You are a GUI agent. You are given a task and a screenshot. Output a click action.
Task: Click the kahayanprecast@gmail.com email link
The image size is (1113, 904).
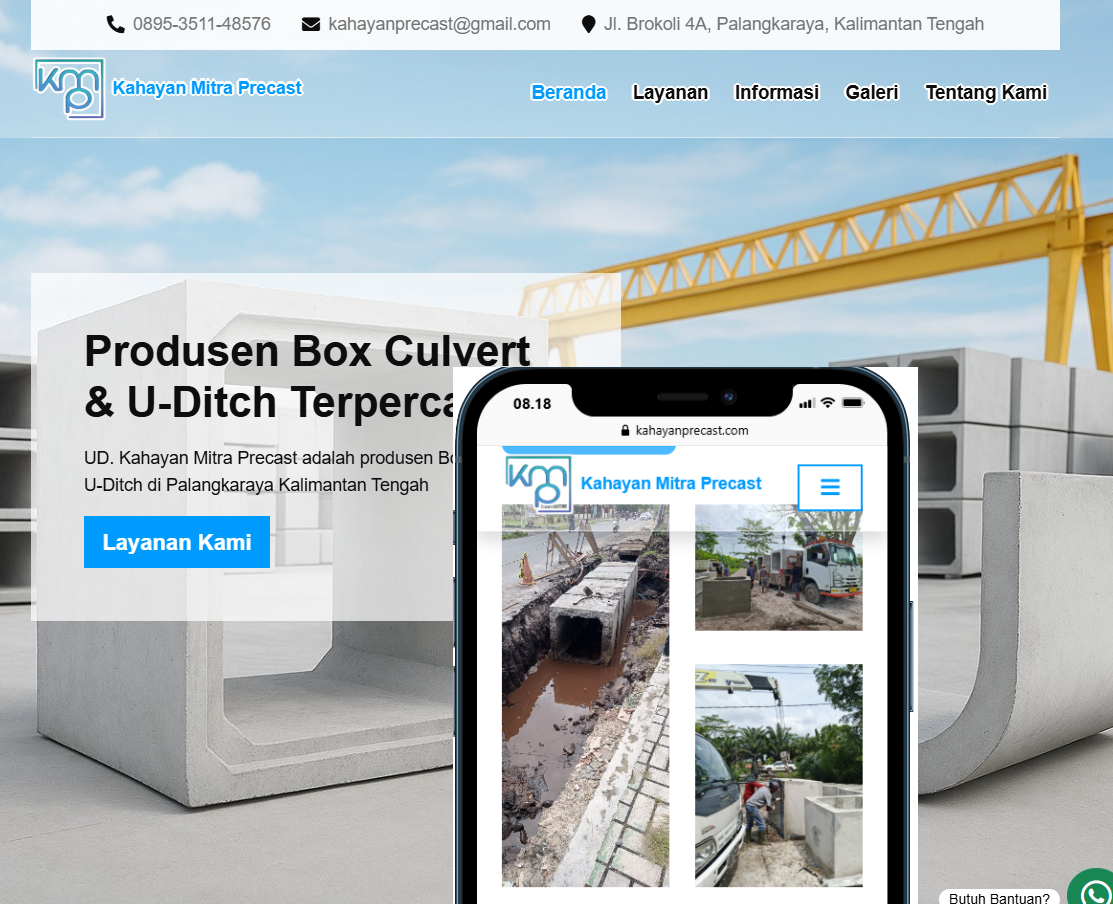[438, 23]
